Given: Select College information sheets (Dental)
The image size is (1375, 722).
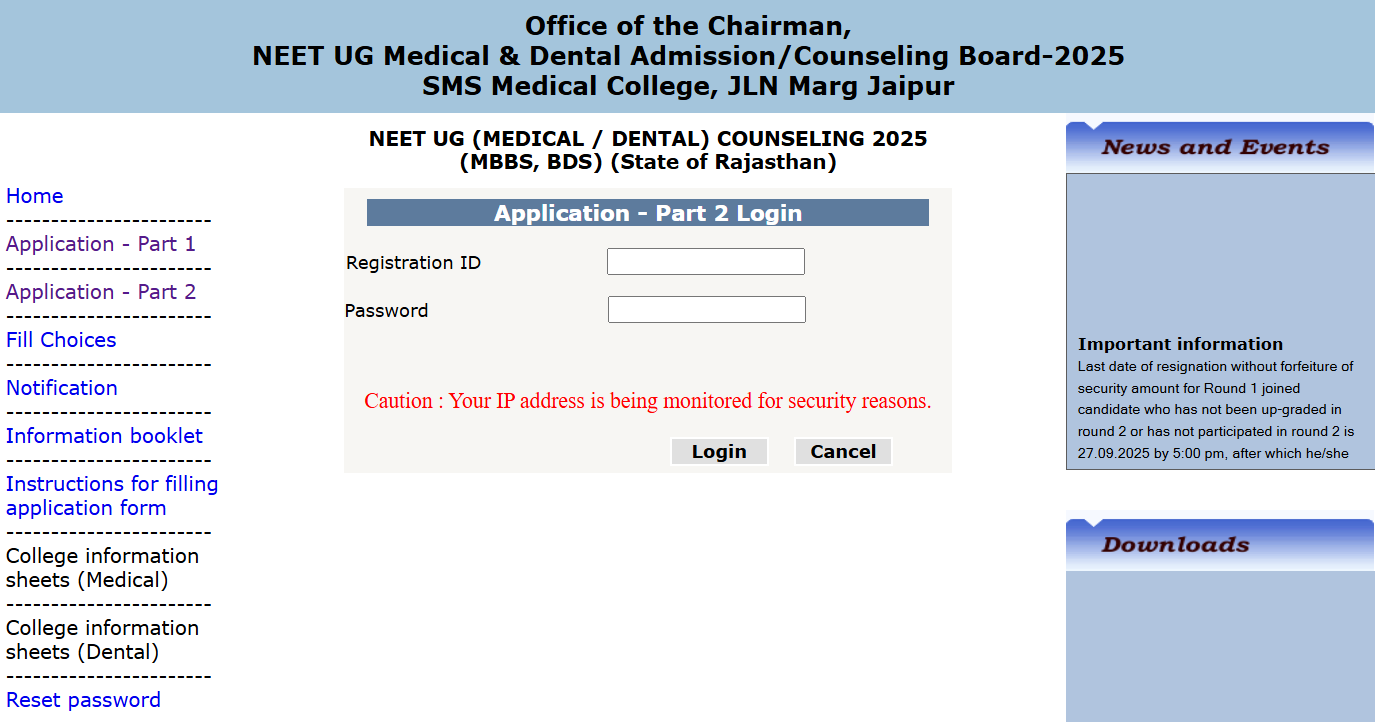Looking at the screenshot, I should pyautogui.click(x=102, y=640).
